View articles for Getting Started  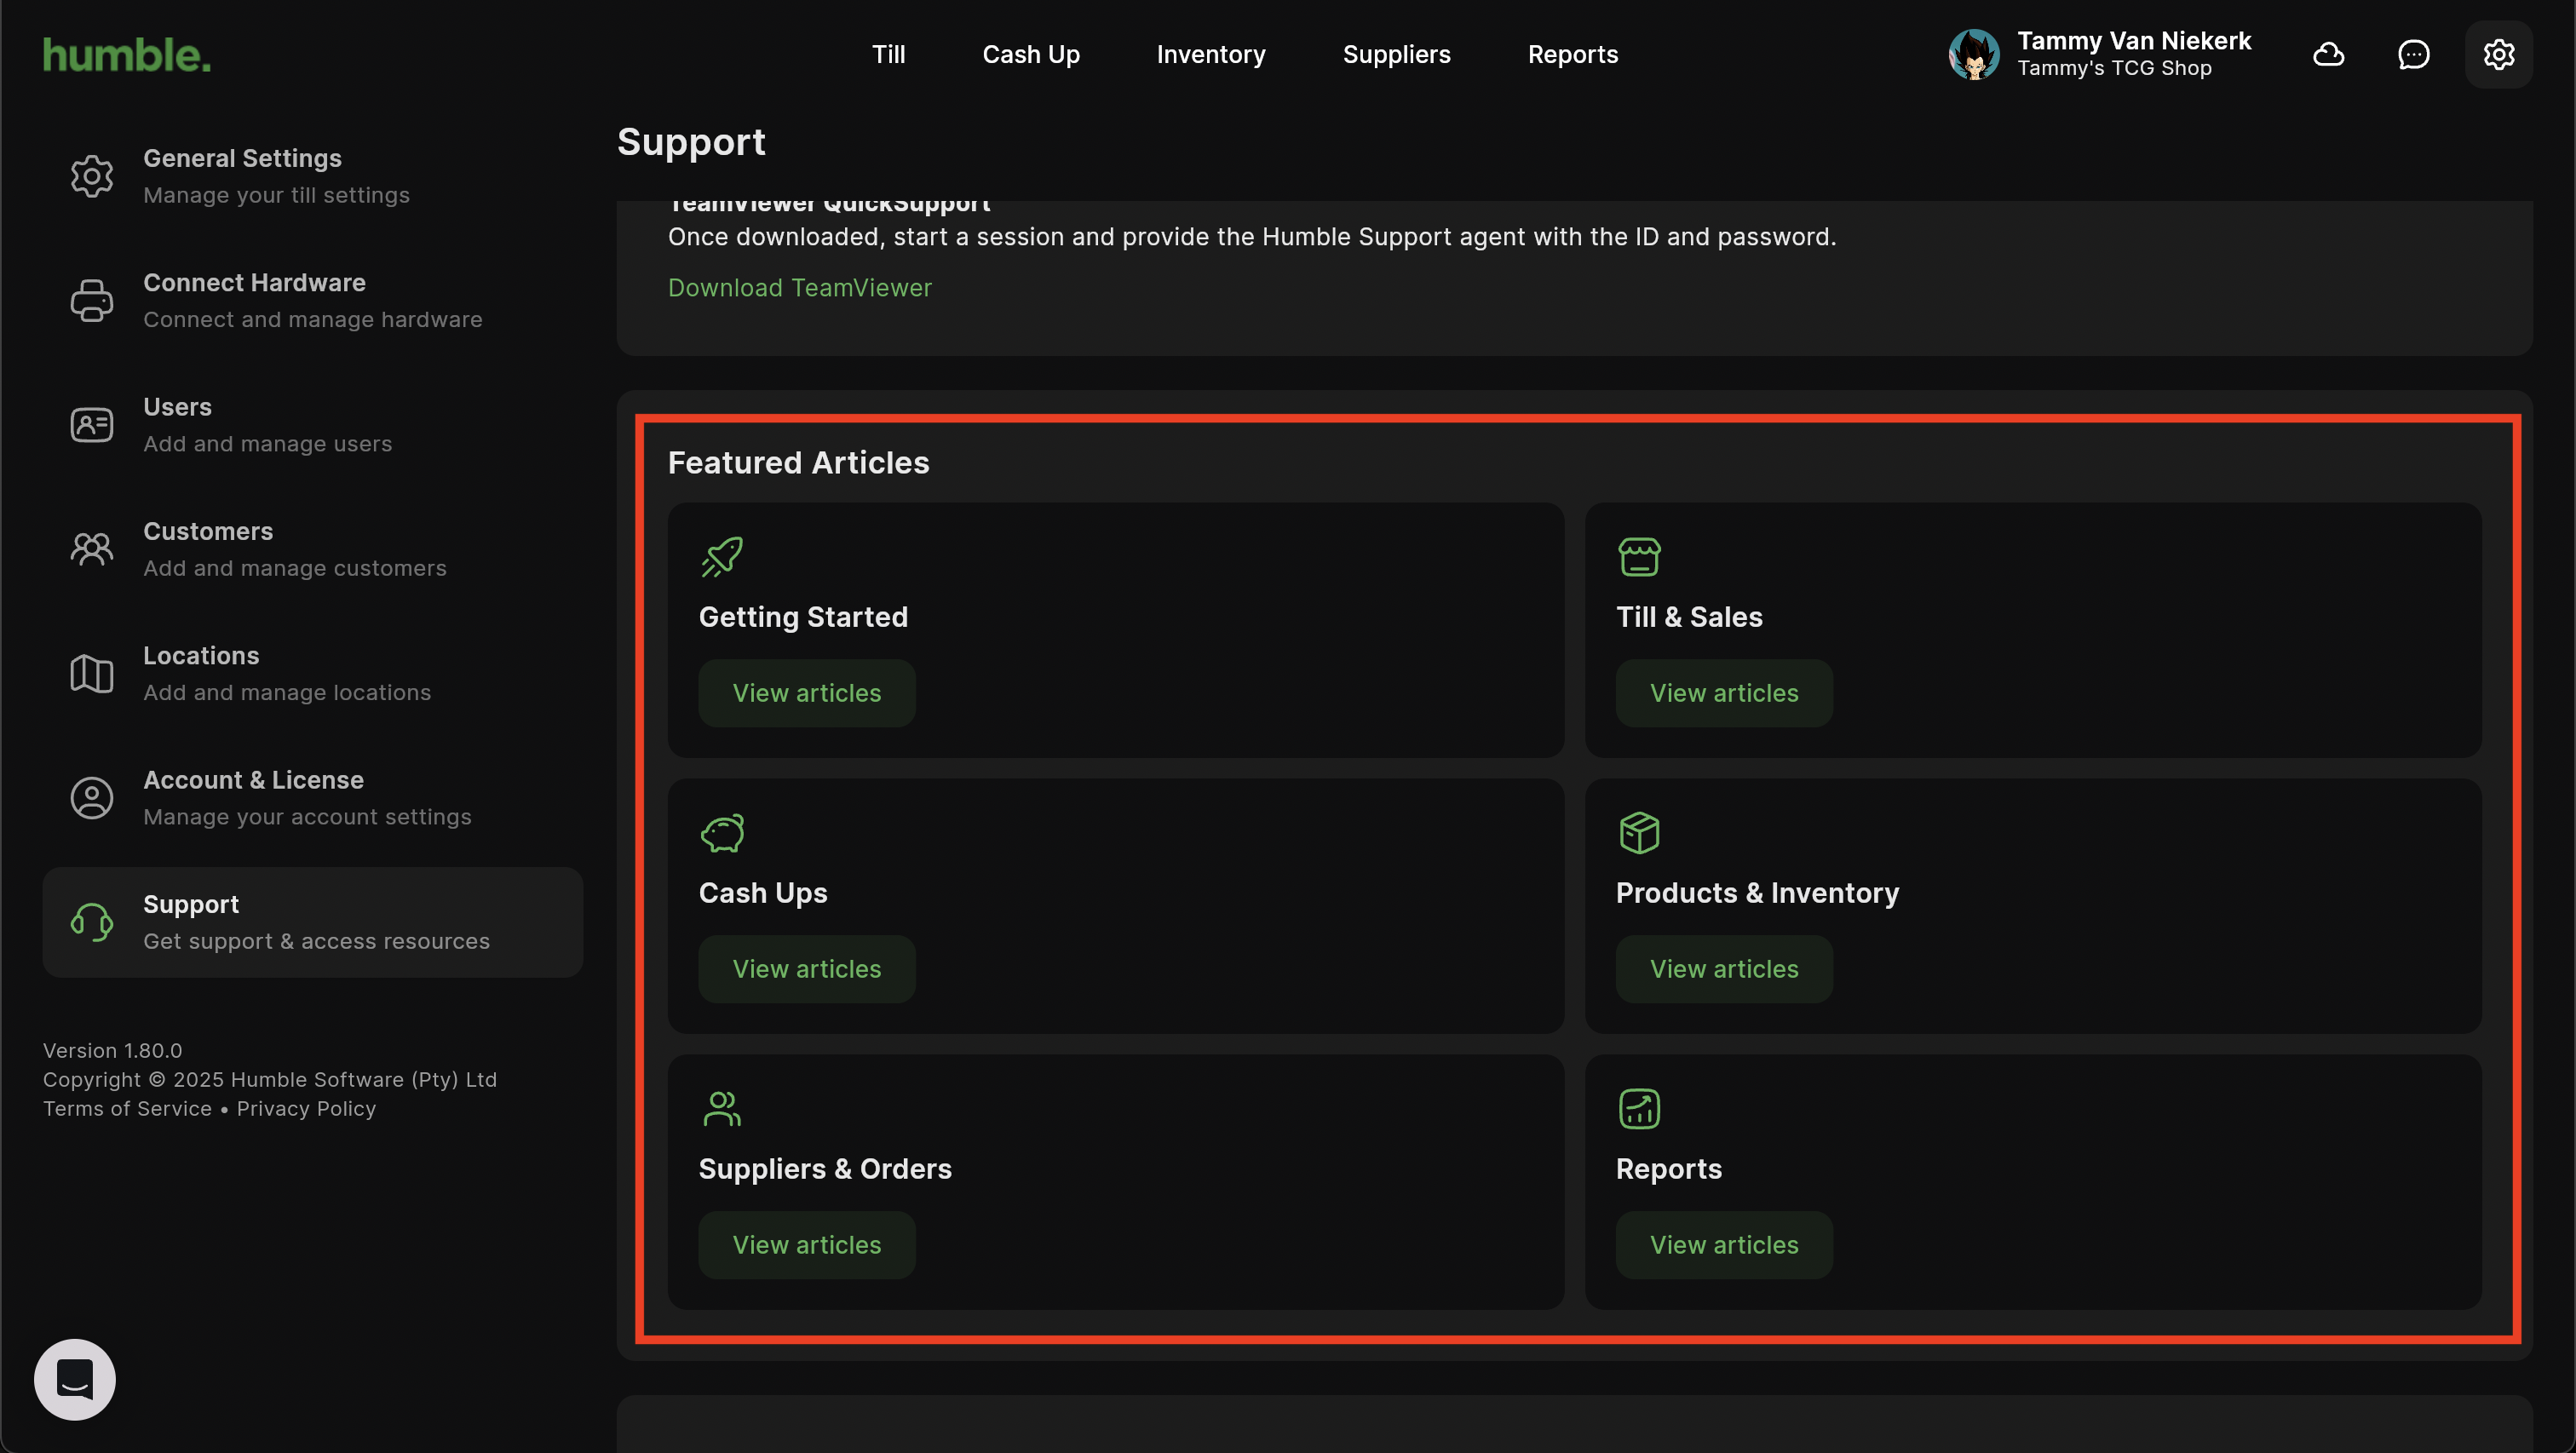[x=806, y=693]
